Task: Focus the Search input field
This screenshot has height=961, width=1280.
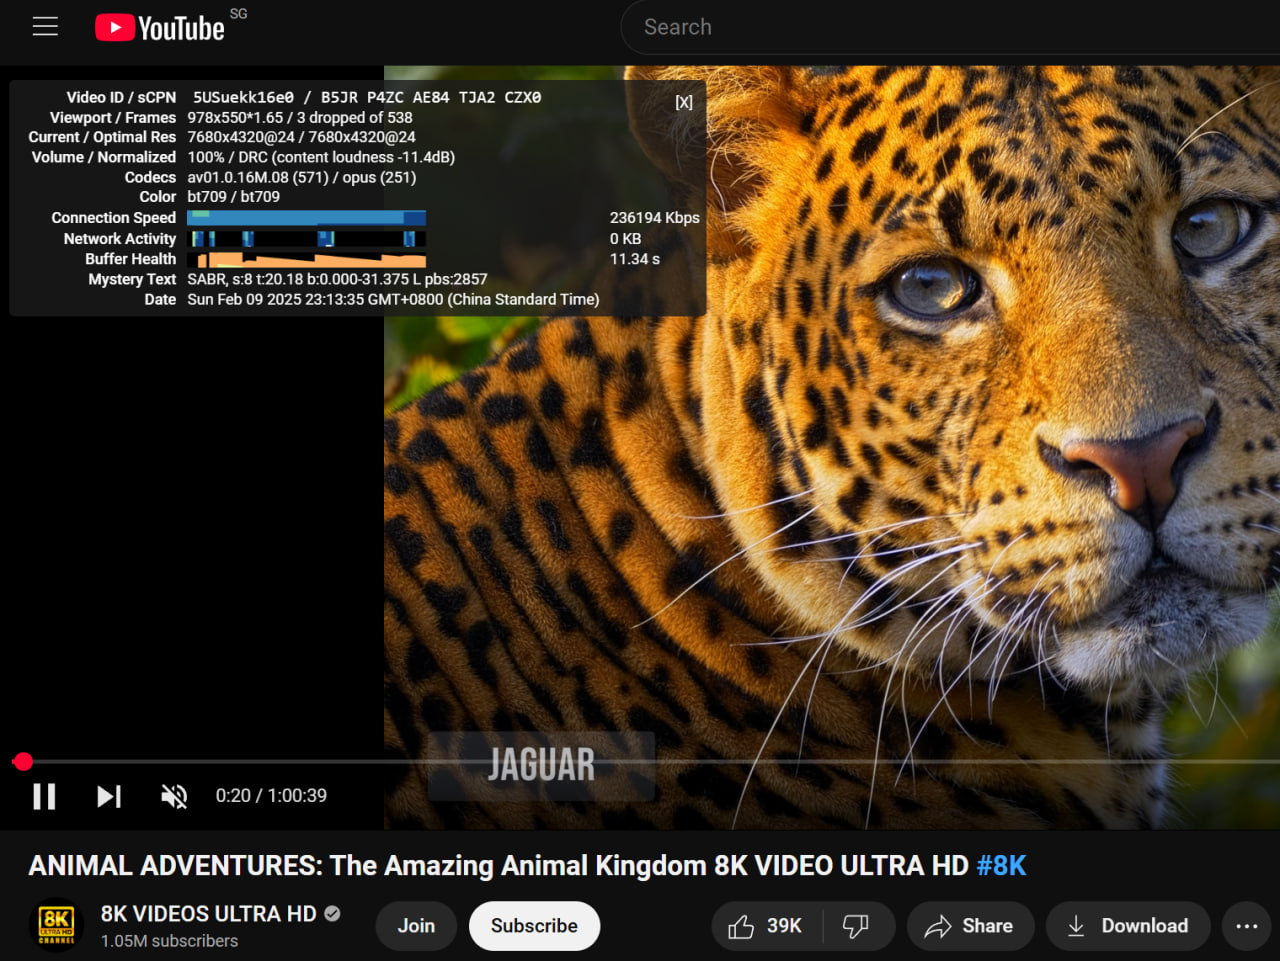Action: point(950,27)
